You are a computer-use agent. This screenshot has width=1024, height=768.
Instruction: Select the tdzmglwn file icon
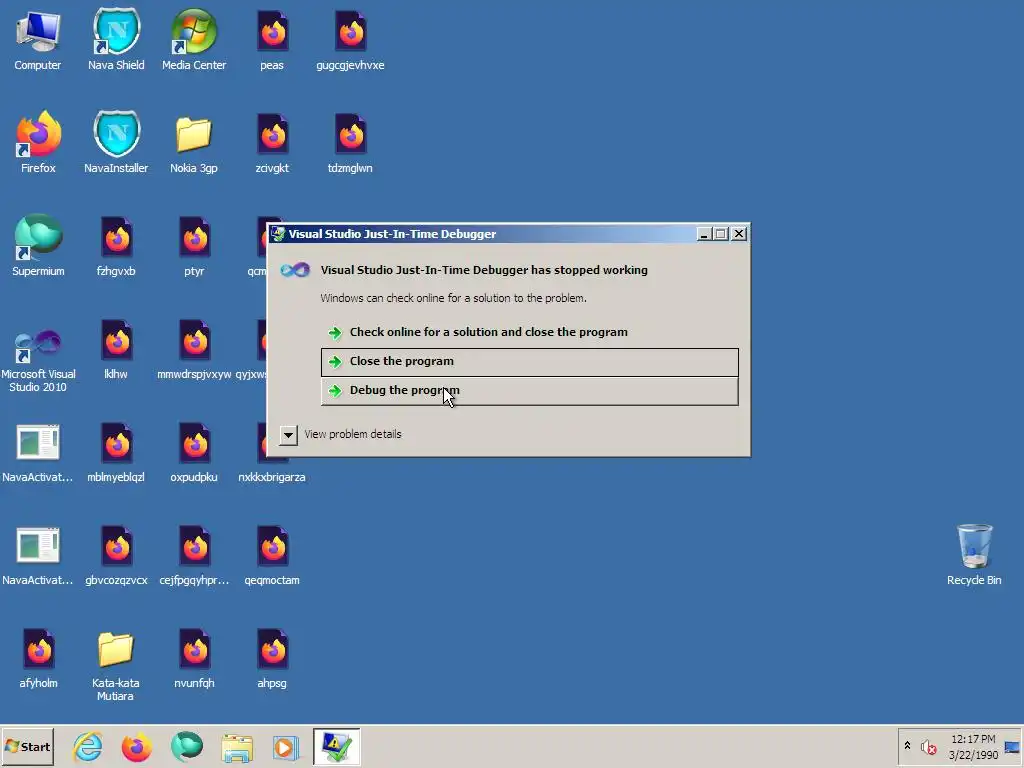pyautogui.click(x=350, y=144)
